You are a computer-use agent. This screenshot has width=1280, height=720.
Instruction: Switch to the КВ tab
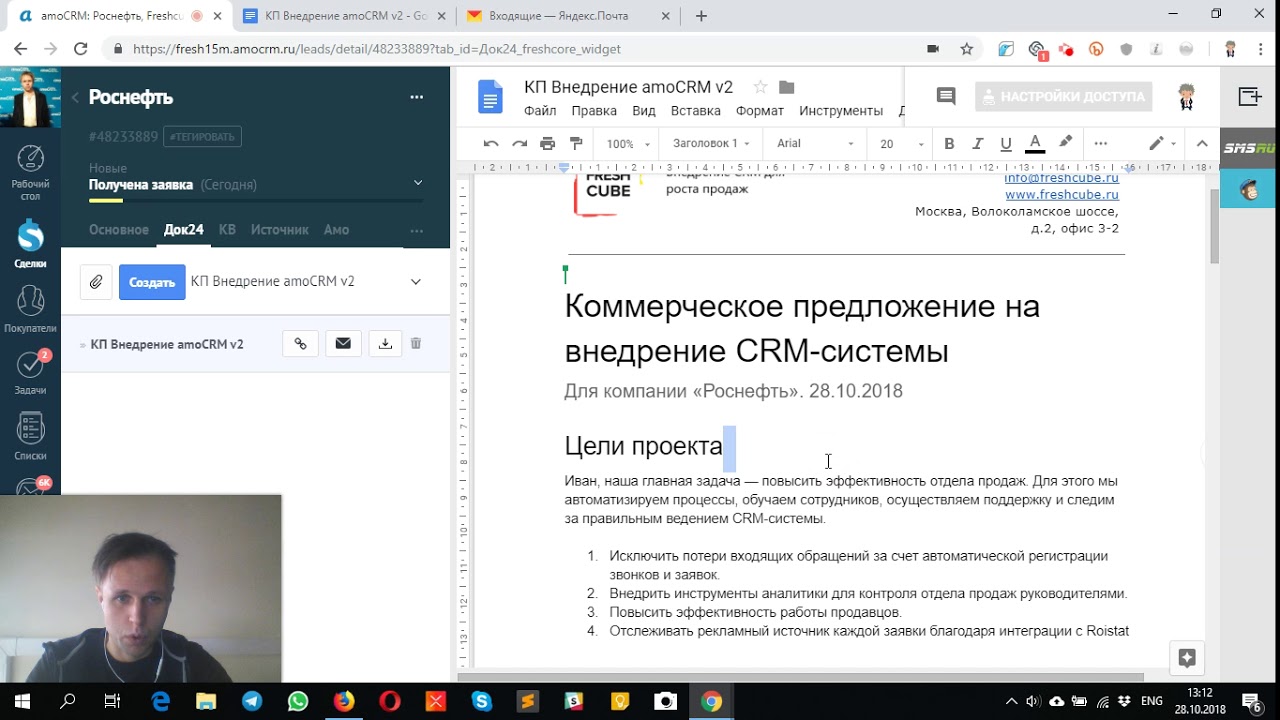point(227,229)
